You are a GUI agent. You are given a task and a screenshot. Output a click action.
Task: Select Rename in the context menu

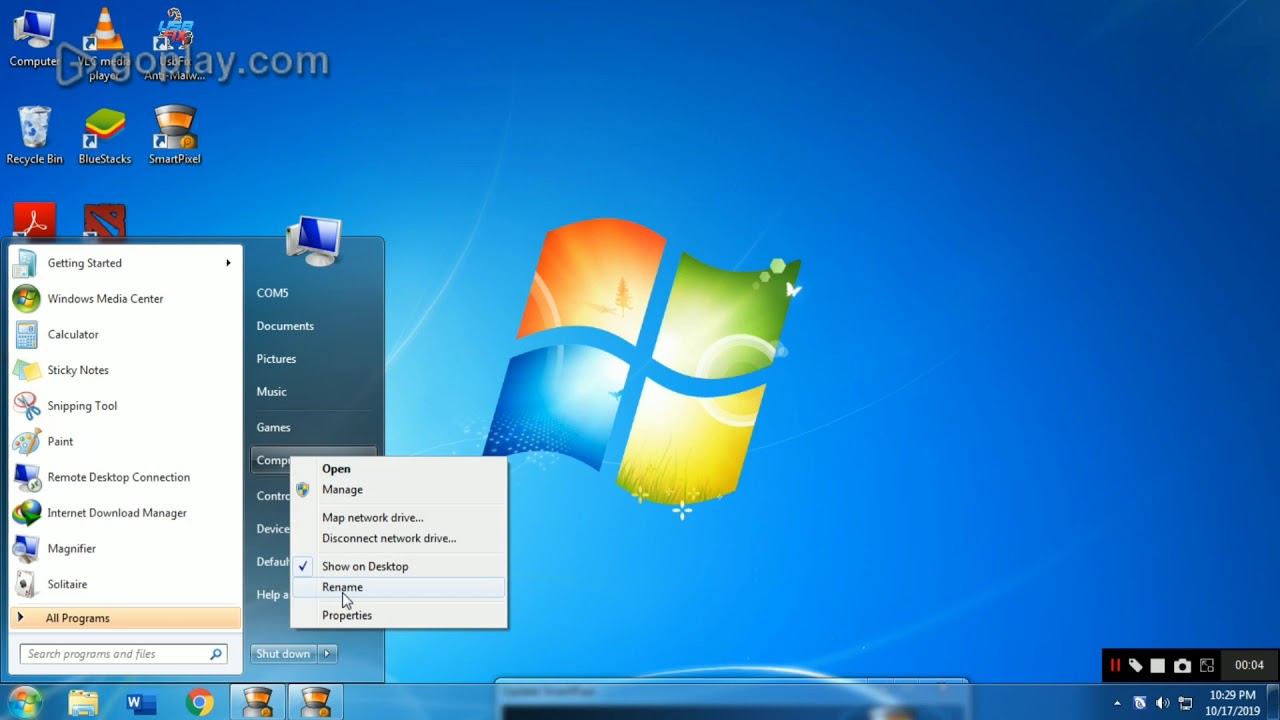pyautogui.click(x=399, y=588)
